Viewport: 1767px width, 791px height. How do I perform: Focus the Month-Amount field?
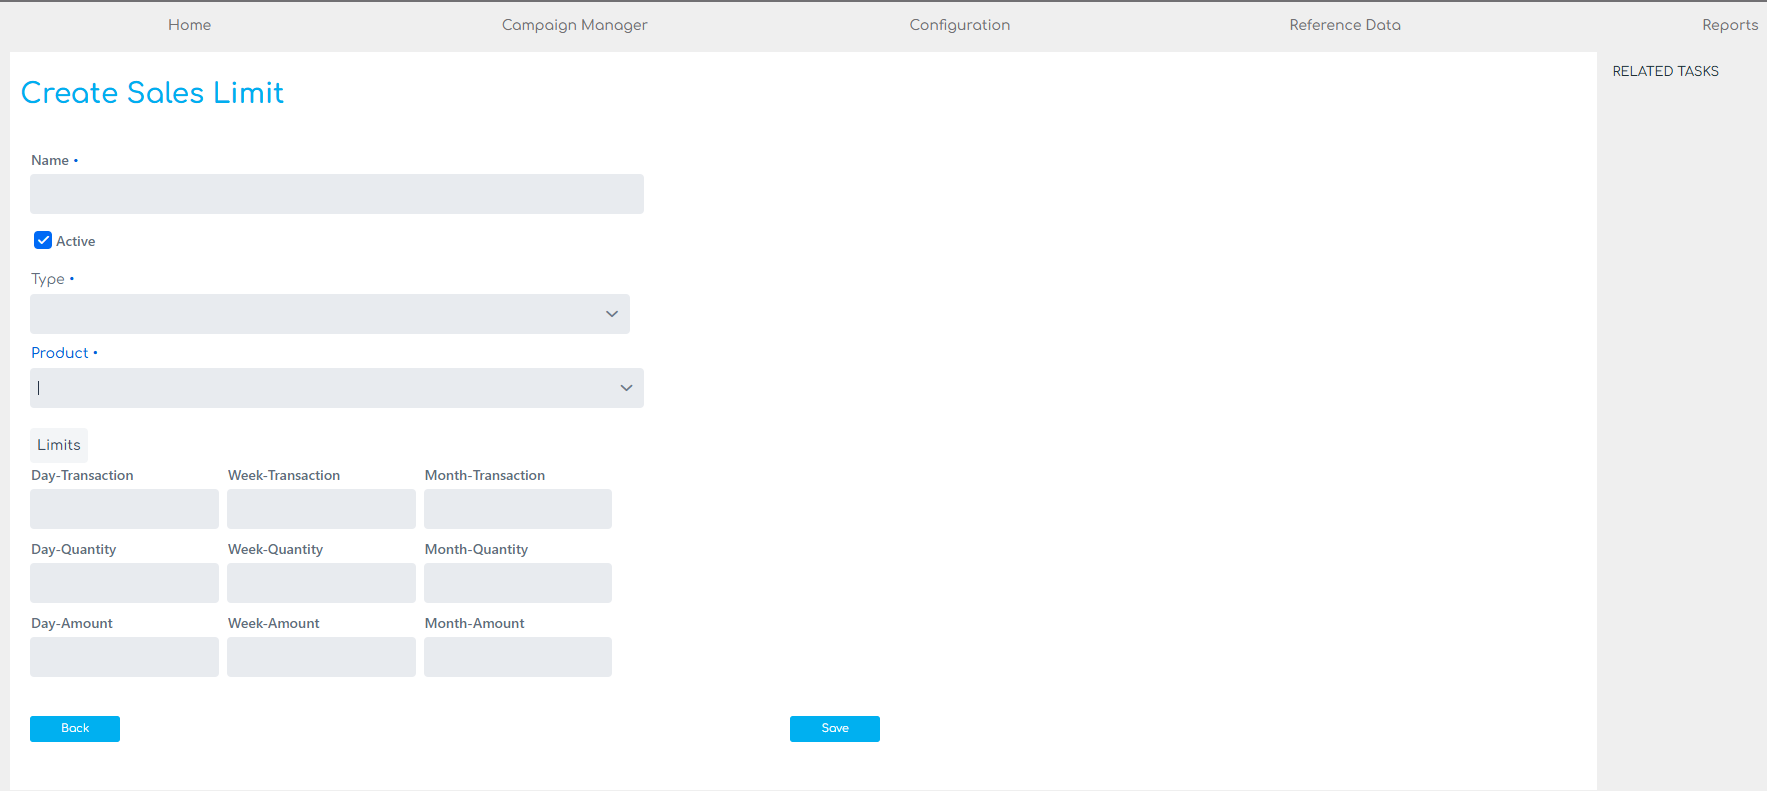pyautogui.click(x=517, y=657)
